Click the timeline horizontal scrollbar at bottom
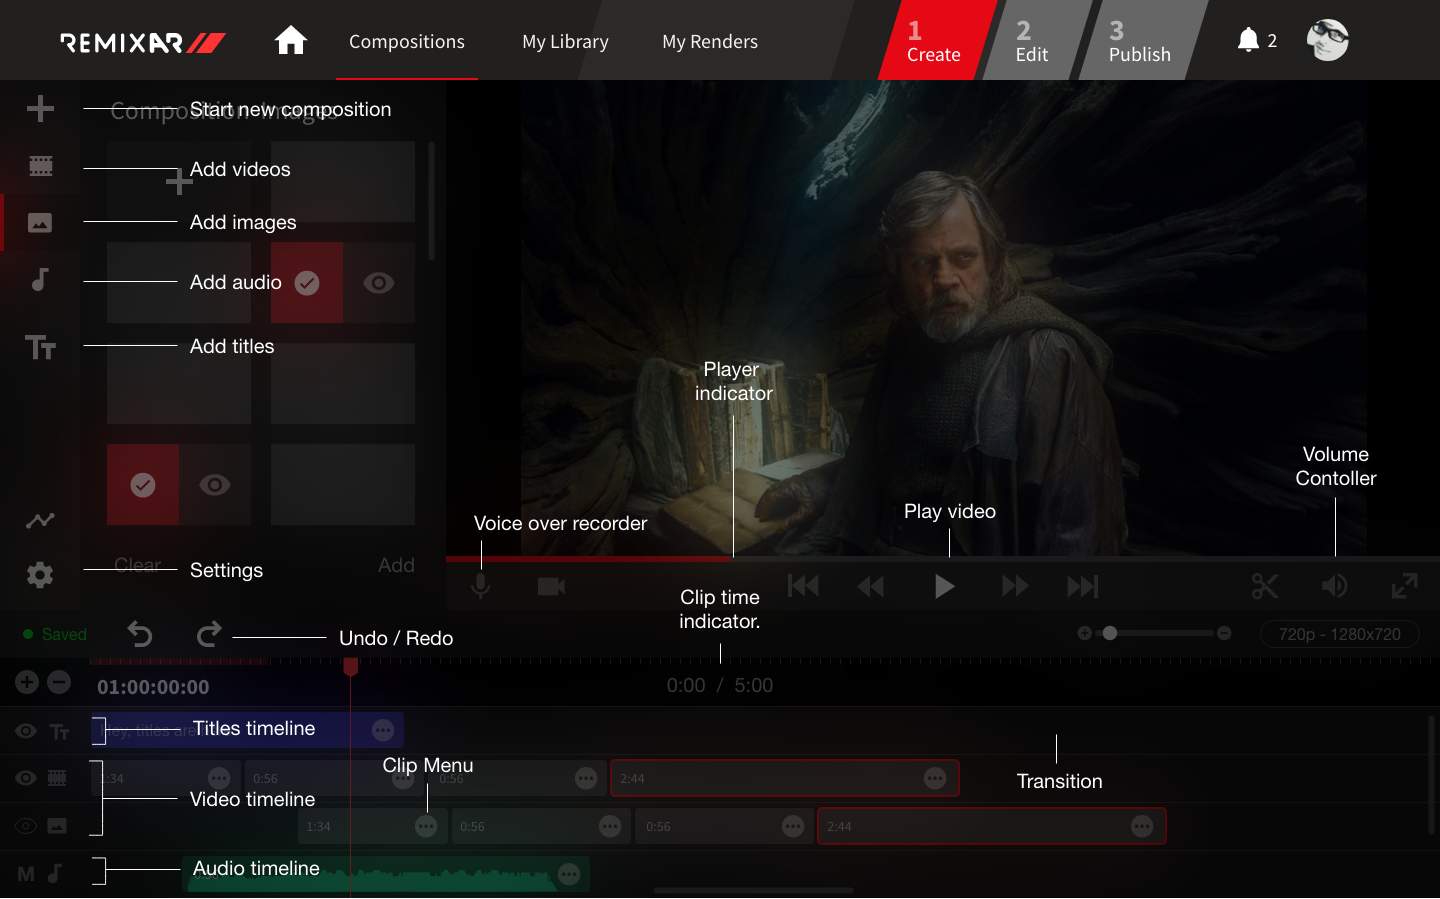1440x899 pixels. 753,890
